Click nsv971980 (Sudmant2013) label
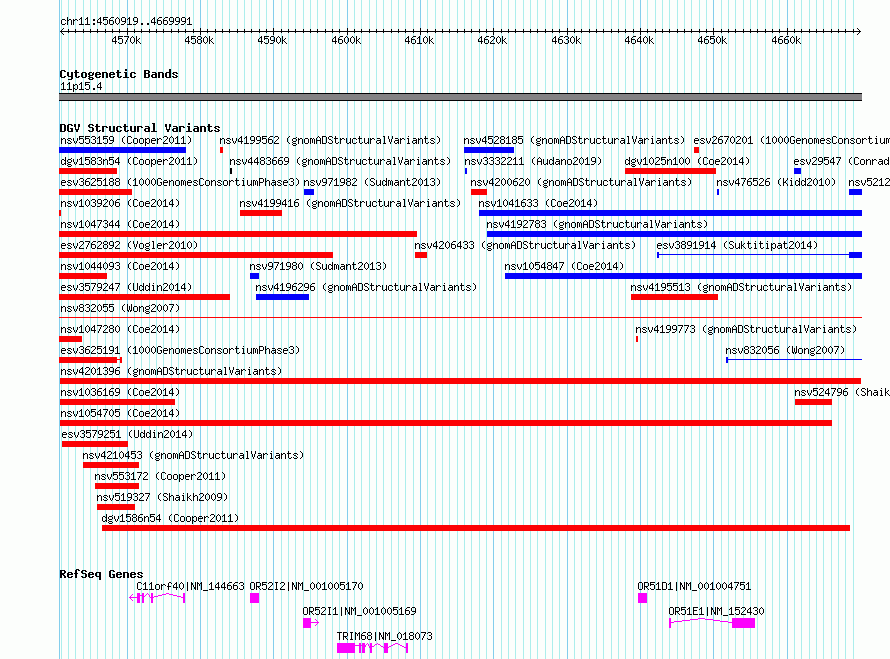 [x=318, y=266]
